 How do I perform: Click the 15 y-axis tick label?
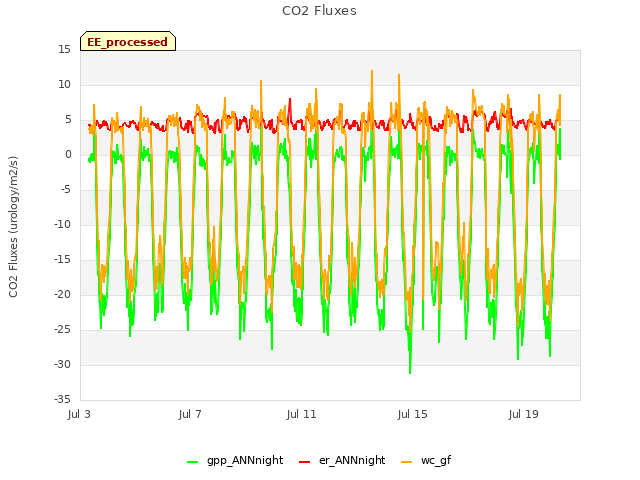point(64,50)
